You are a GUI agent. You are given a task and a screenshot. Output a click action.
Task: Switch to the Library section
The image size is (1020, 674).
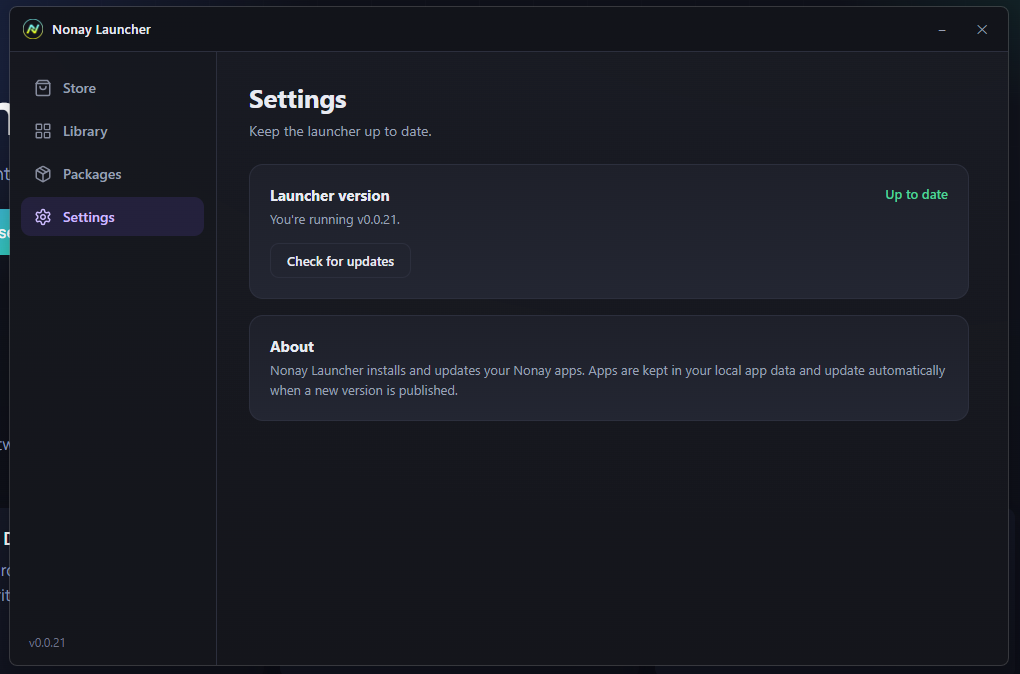click(x=113, y=131)
